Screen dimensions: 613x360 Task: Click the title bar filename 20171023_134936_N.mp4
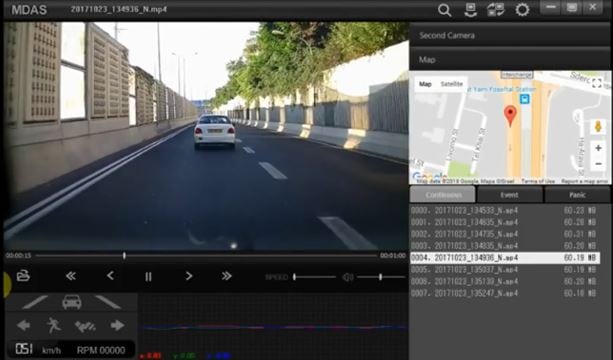[x=119, y=9]
